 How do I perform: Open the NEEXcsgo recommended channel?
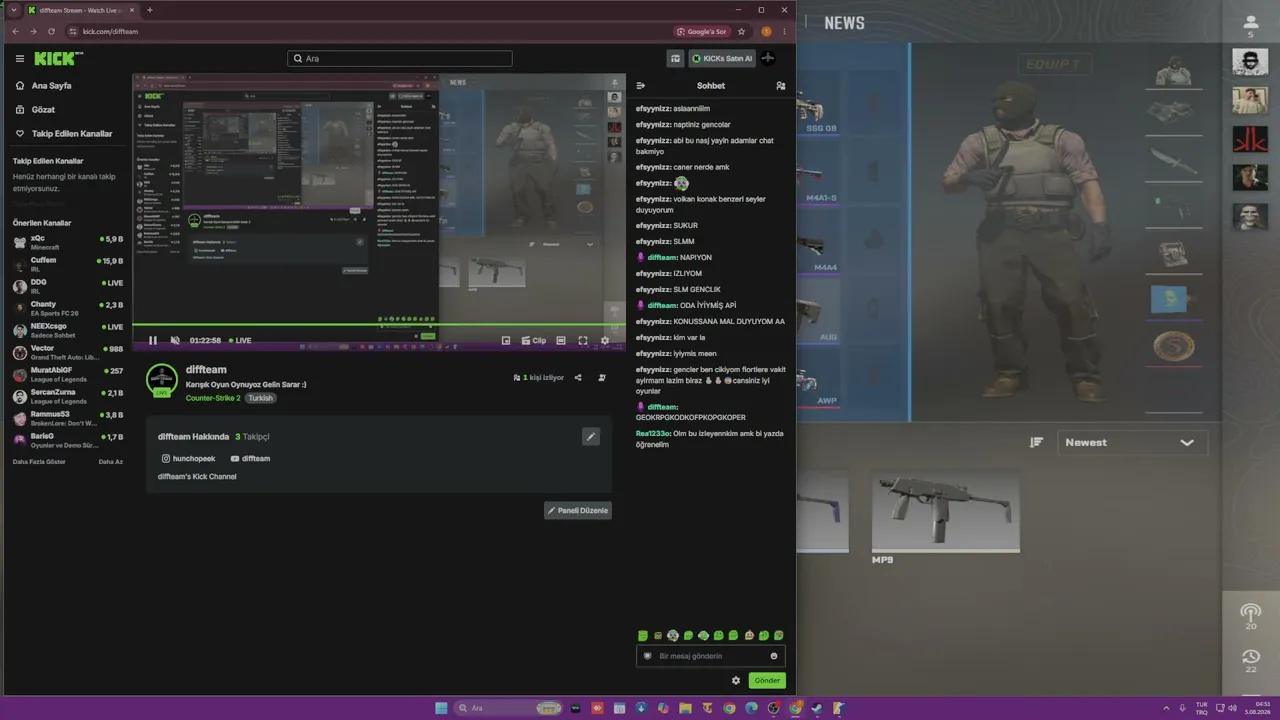(68, 331)
